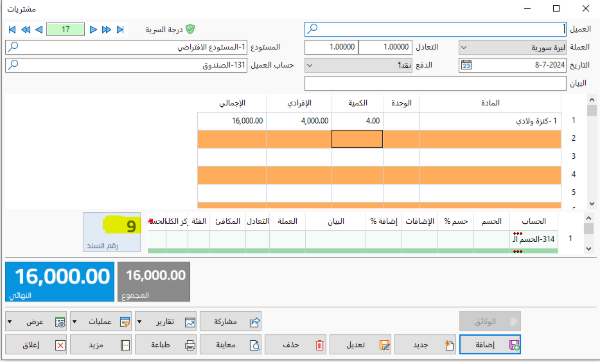Screen dimensions: 600x362
Task: Click the البيان statement input field
Action: tap(435, 83)
